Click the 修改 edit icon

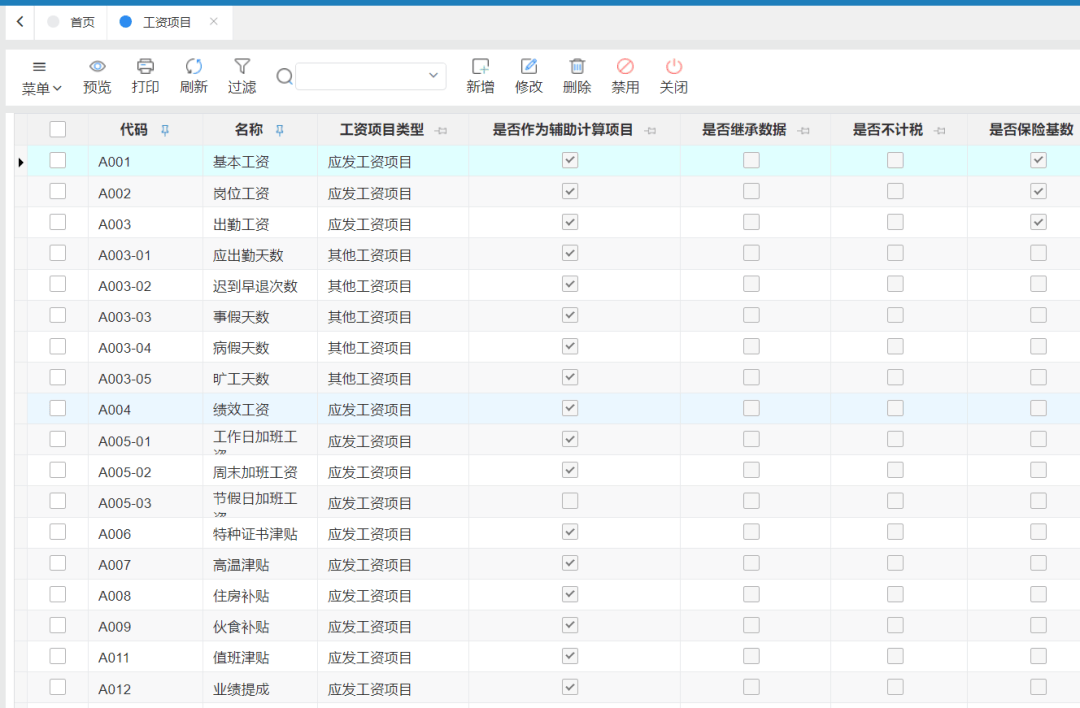pos(529,67)
